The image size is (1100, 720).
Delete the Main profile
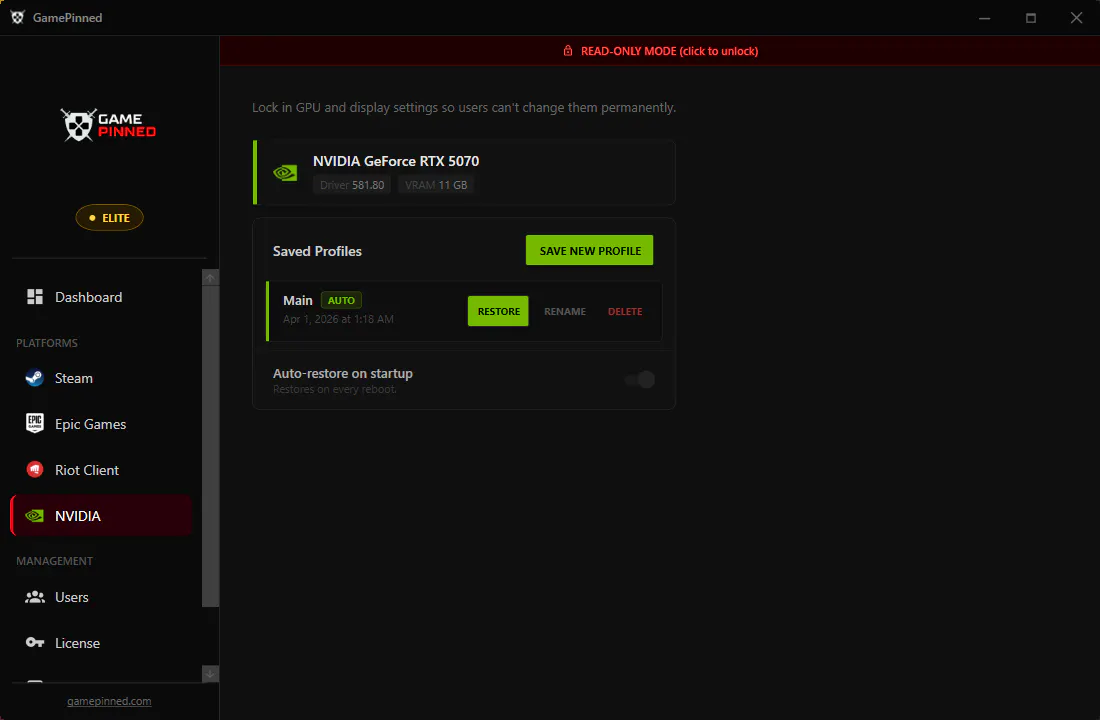625,312
